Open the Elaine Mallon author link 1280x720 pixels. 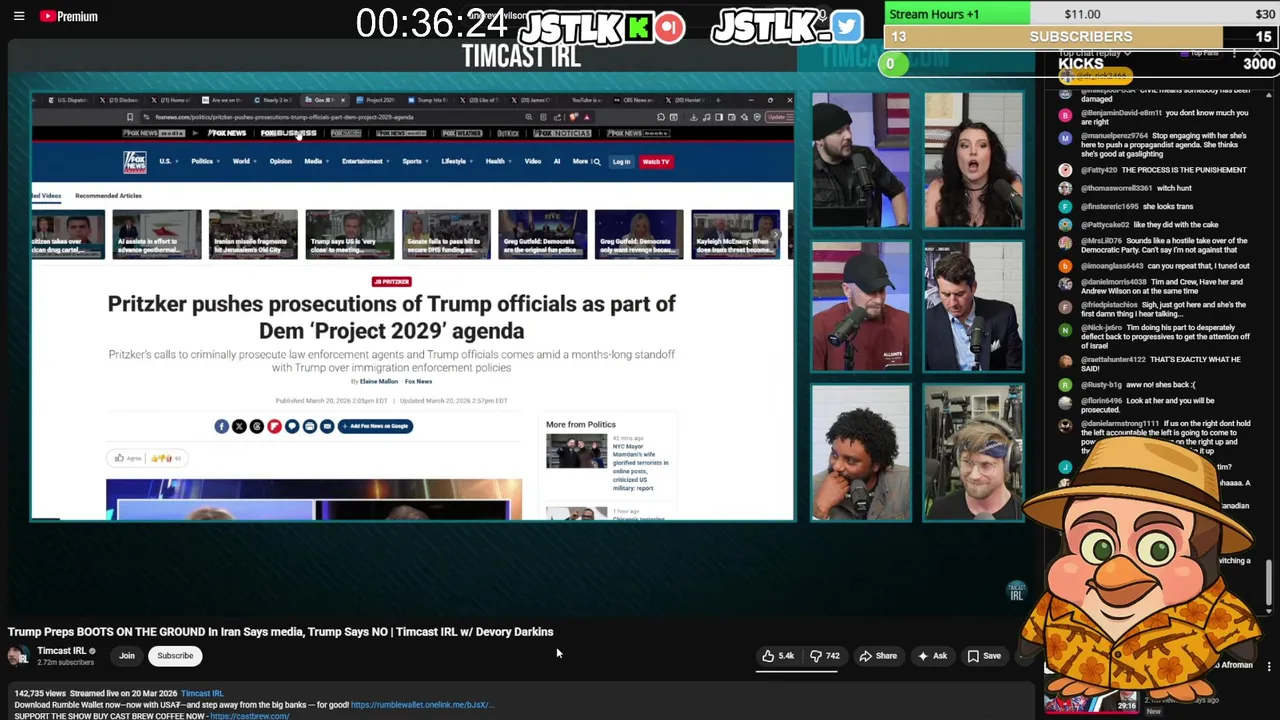[379, 381]
